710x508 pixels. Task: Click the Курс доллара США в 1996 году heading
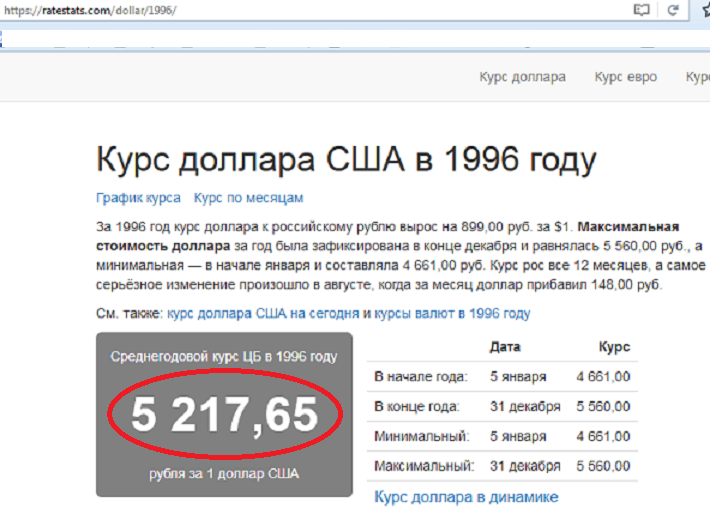point(346,159)
